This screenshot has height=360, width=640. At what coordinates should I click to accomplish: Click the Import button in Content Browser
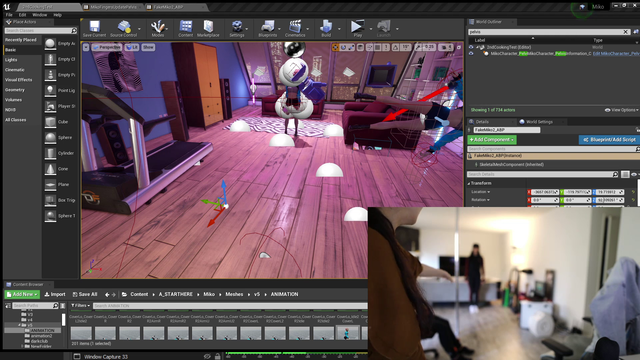pyautogui.click(x=55, y=294)
